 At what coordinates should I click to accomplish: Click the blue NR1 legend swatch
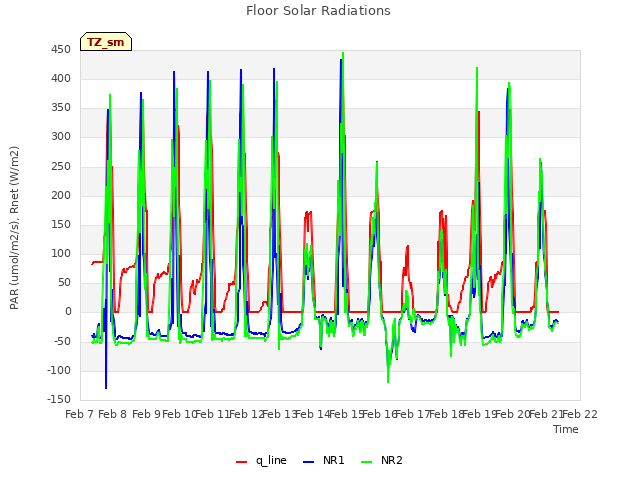pos(309,462)
